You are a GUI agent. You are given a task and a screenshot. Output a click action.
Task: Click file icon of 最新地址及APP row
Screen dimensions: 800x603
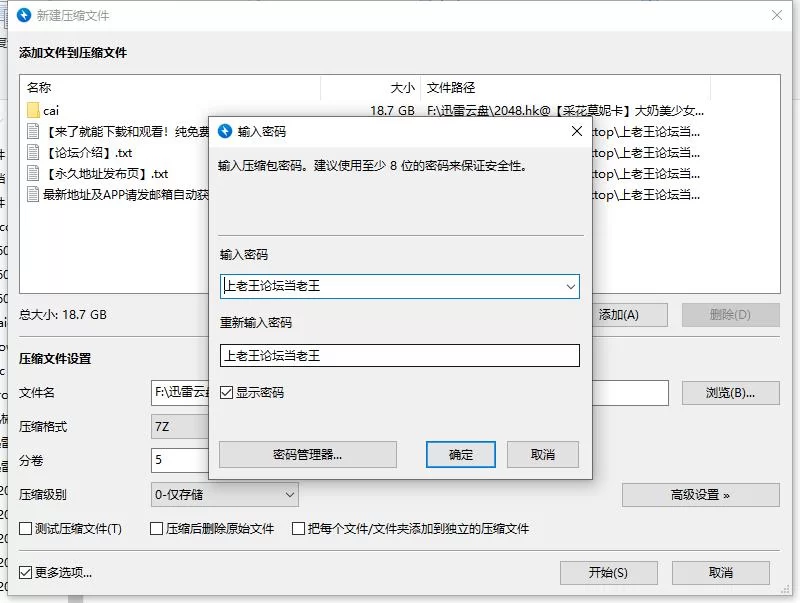pos(33,194)
